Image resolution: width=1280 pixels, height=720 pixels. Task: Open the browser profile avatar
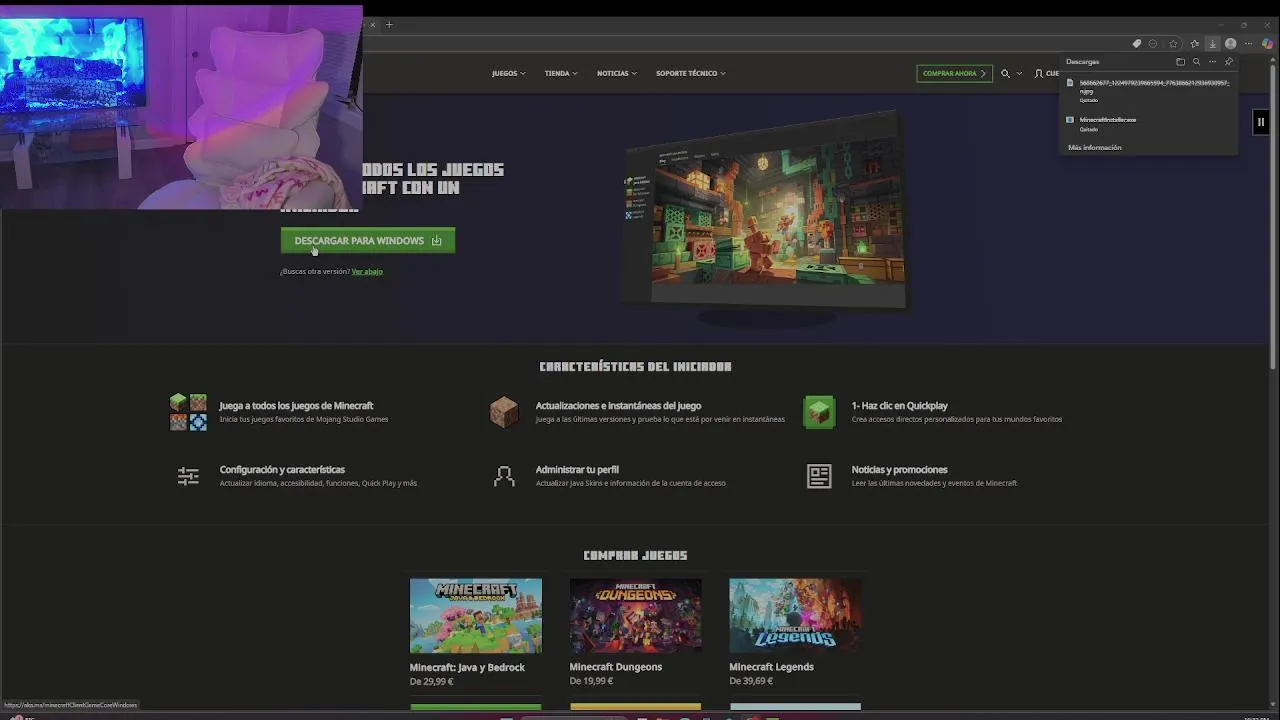tap(1231, 44)
